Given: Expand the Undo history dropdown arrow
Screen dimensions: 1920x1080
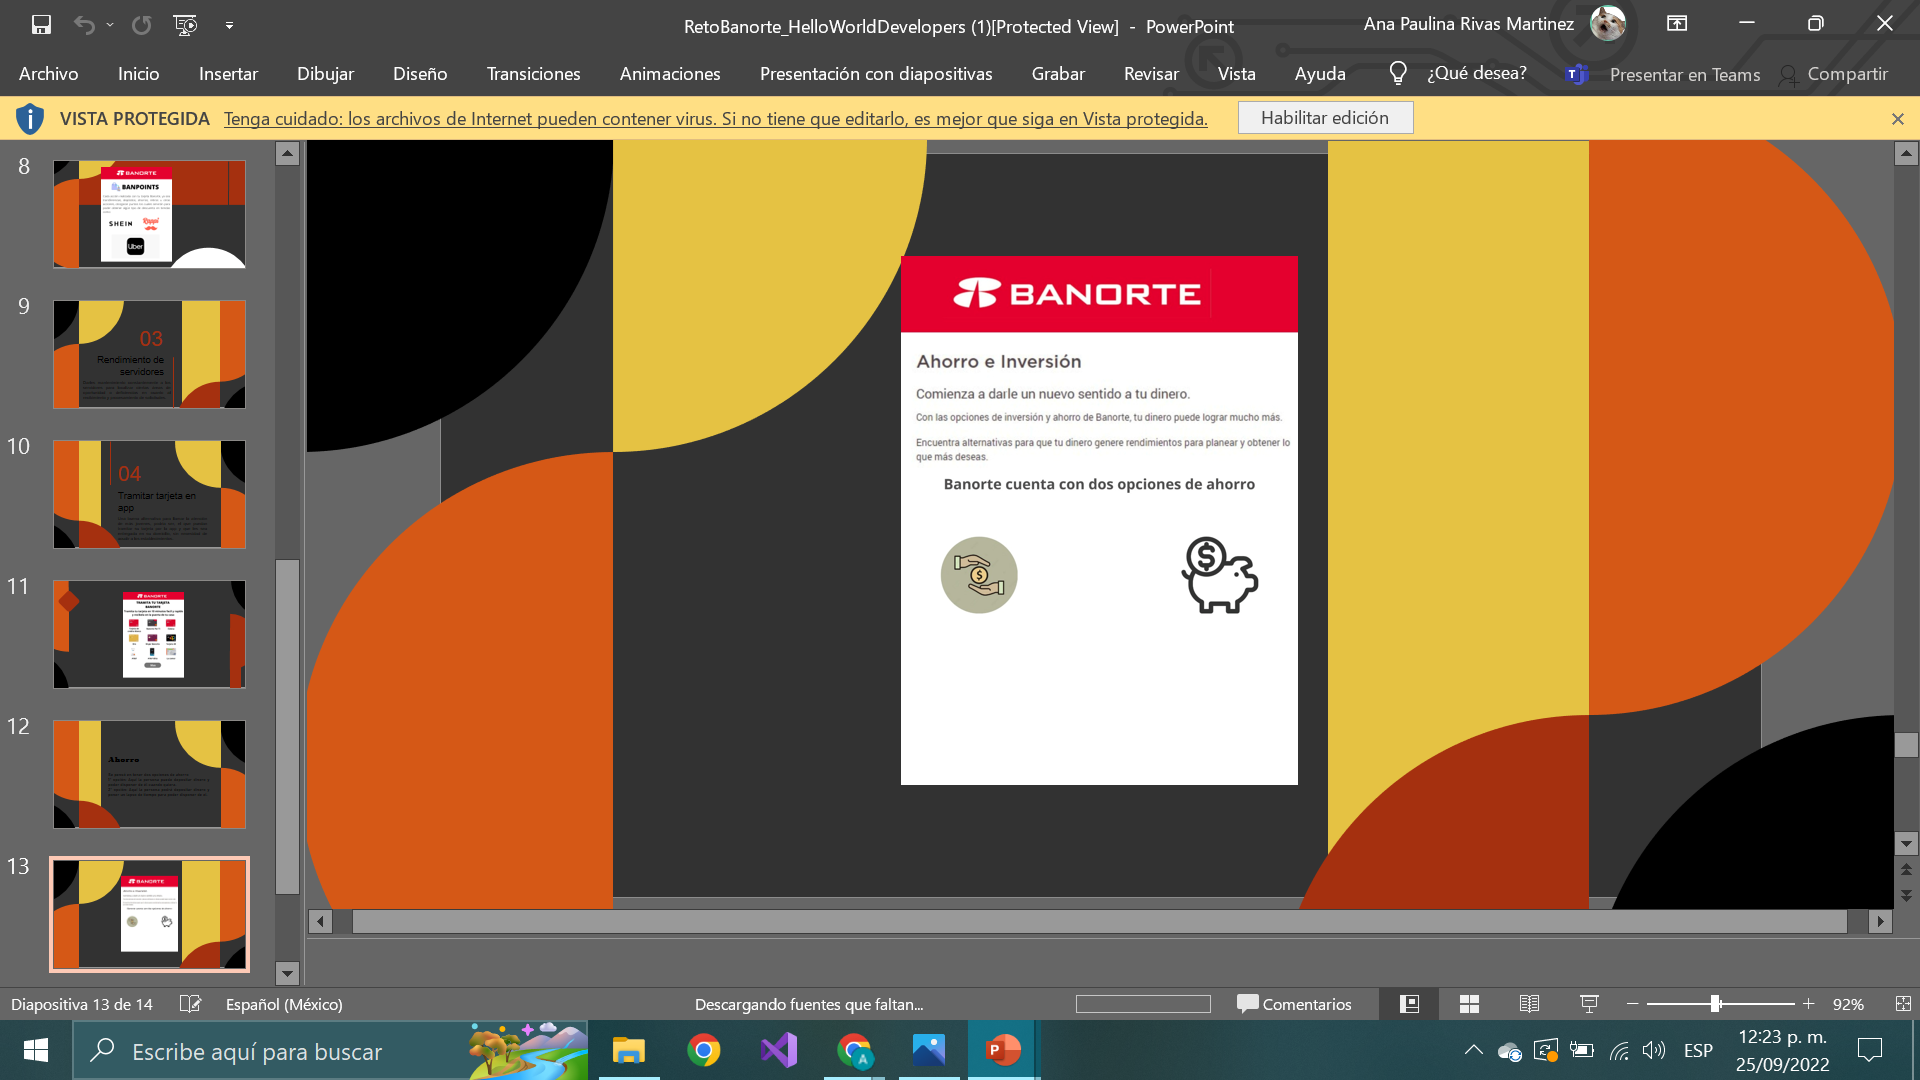Looking at the screenshot, I should coord(110,25).
